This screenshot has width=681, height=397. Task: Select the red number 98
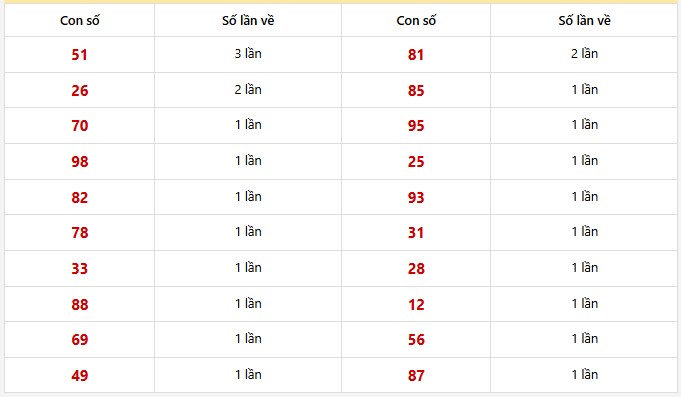coord(79,162)
